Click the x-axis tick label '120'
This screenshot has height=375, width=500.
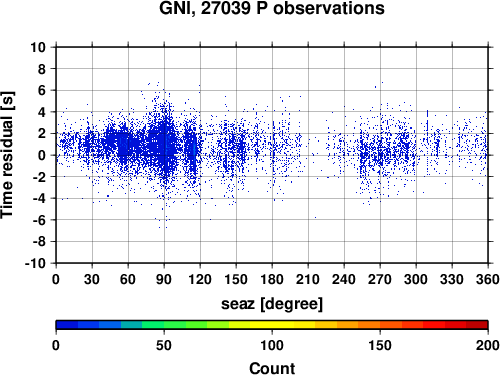coord(200,279)
